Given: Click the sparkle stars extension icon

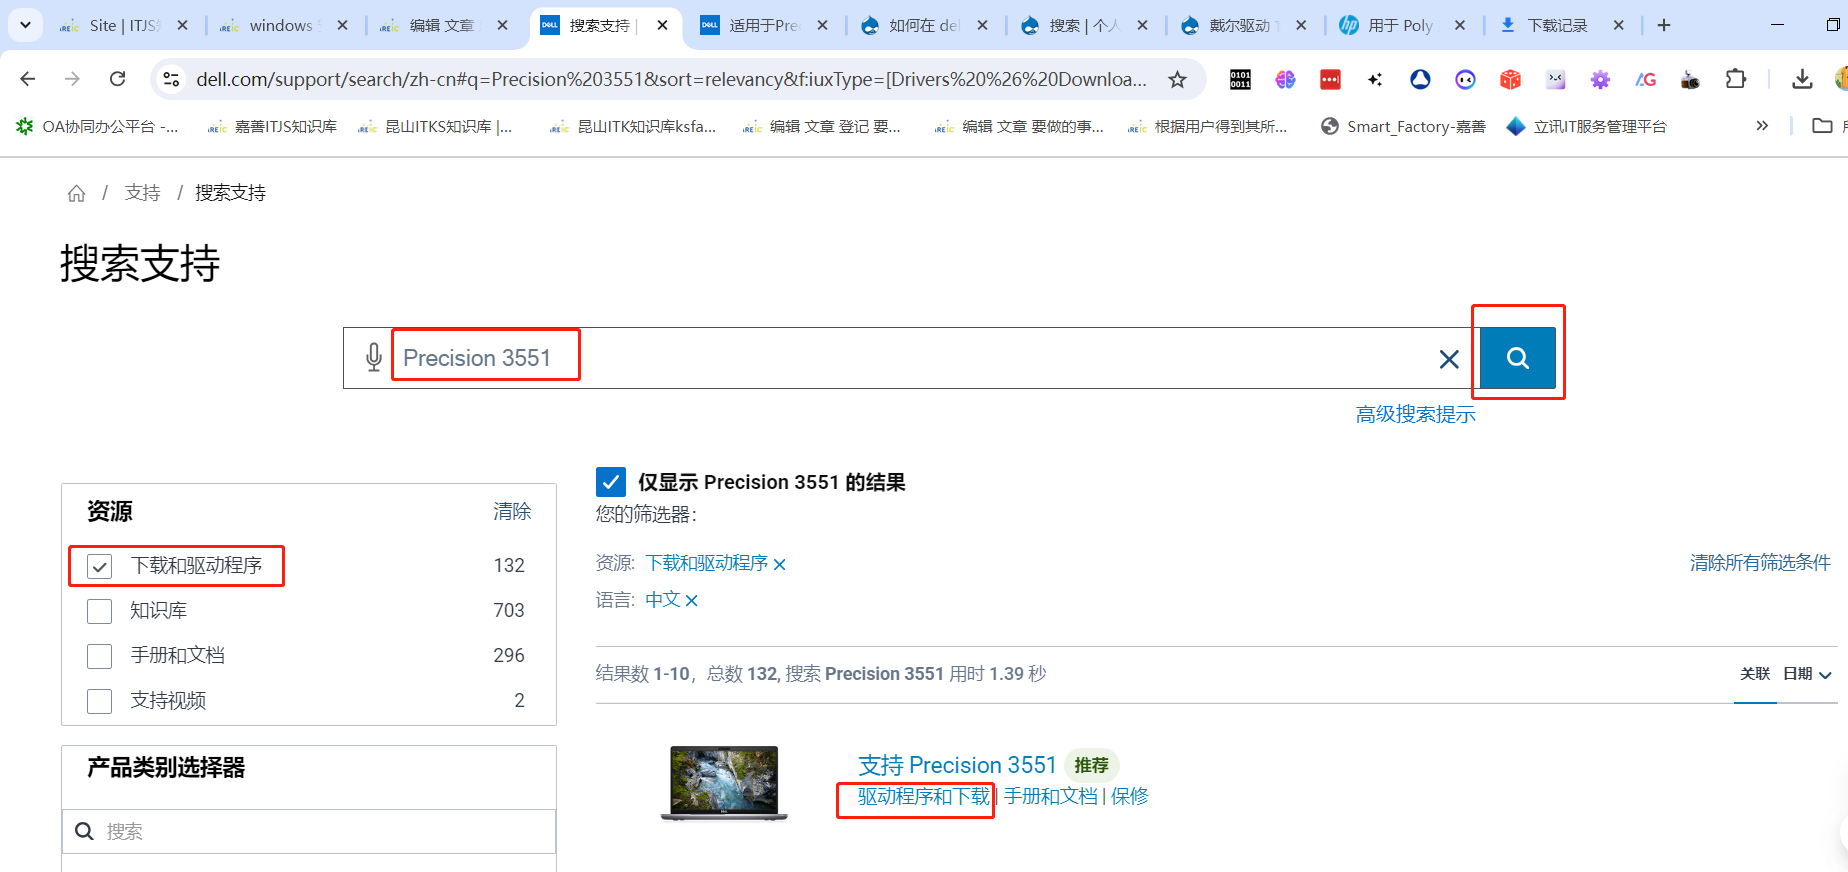Looking at the screenshot, I should click(x=1375, y=79).
